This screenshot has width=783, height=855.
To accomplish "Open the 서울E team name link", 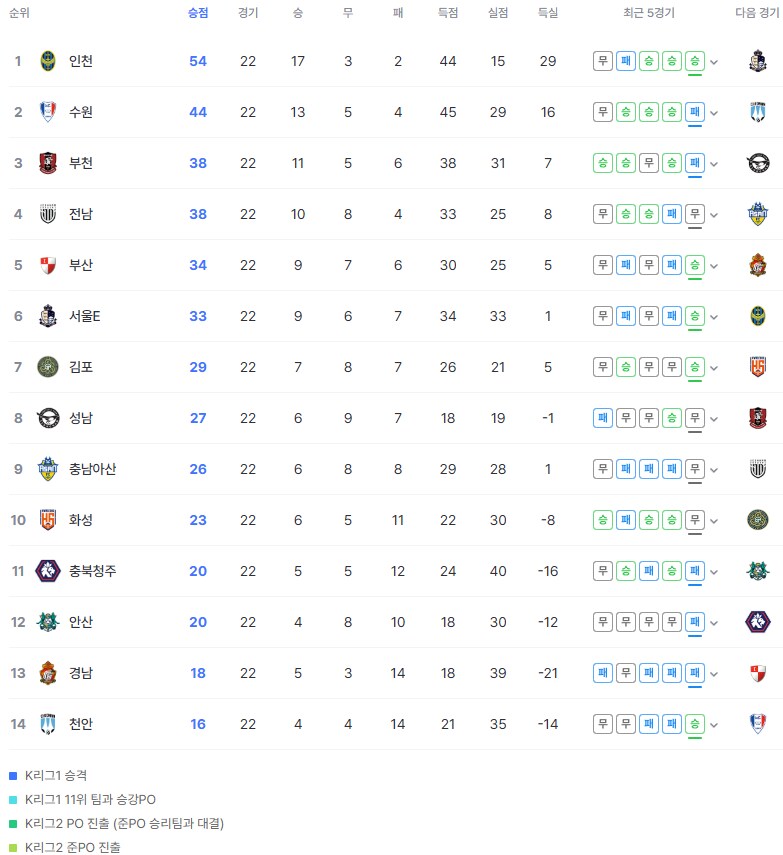I will [85, 316].
